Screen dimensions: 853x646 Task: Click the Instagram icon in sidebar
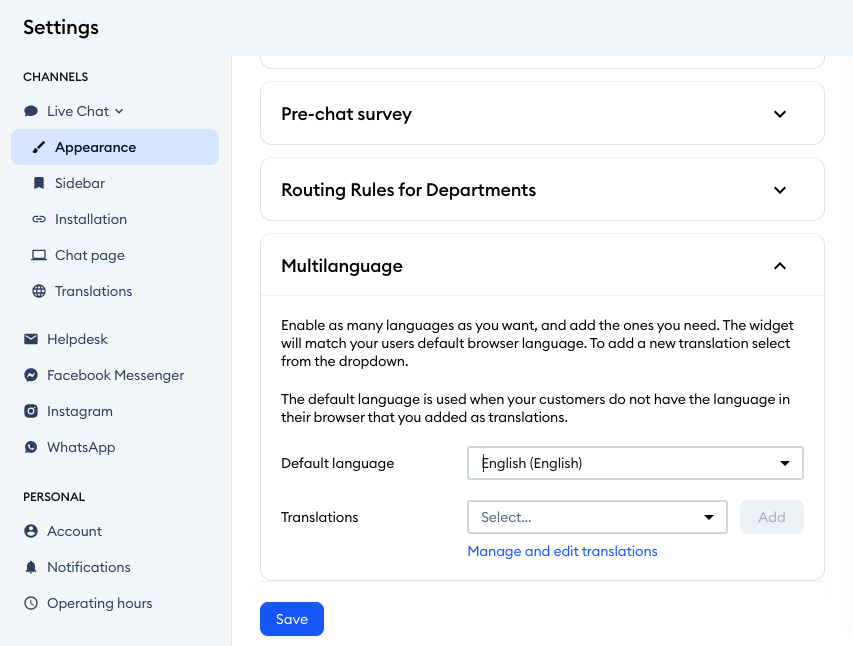(31, 411)
